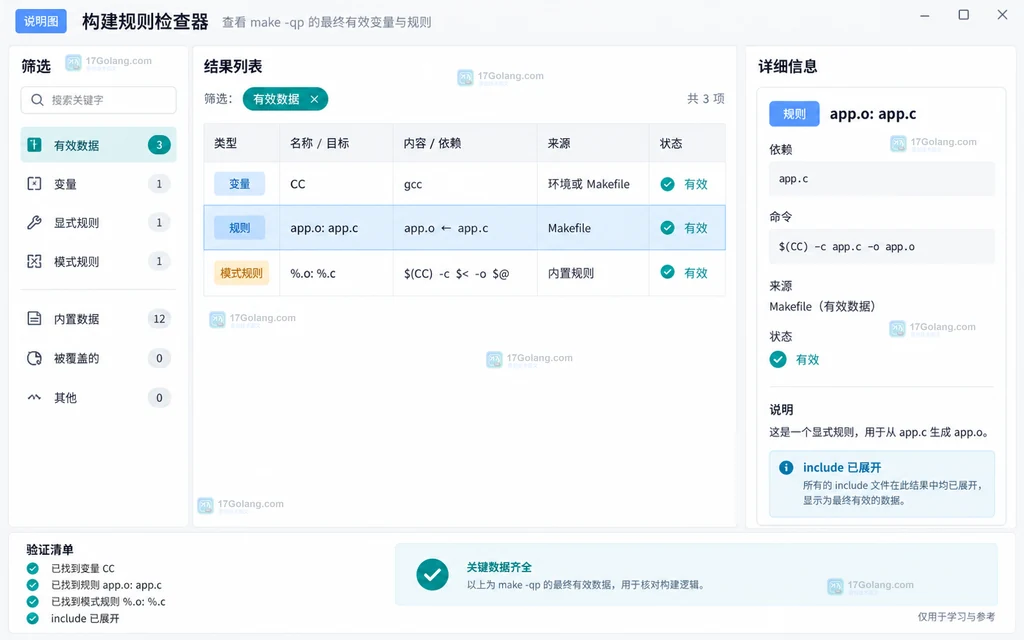Click the status check icon in app.o row
Screen dimensions: 1024x640
coord(667,228)
